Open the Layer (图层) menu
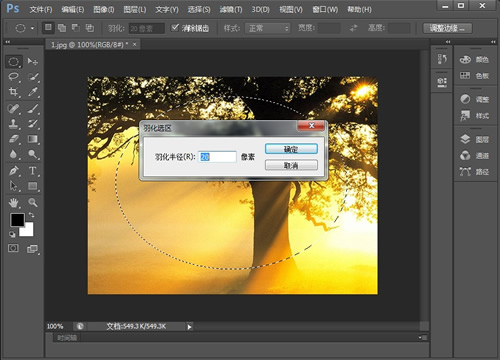500x360 pixels. pos(135,9)
